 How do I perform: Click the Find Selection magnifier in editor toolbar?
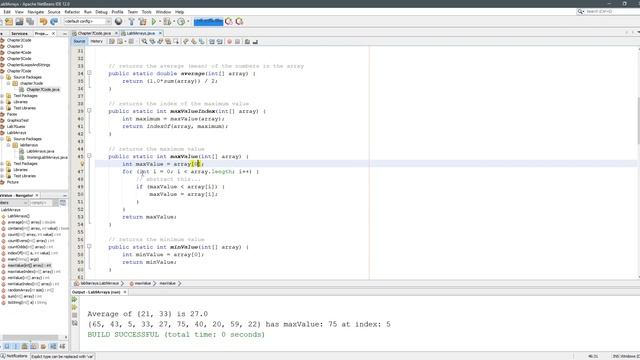click(144, 41)
